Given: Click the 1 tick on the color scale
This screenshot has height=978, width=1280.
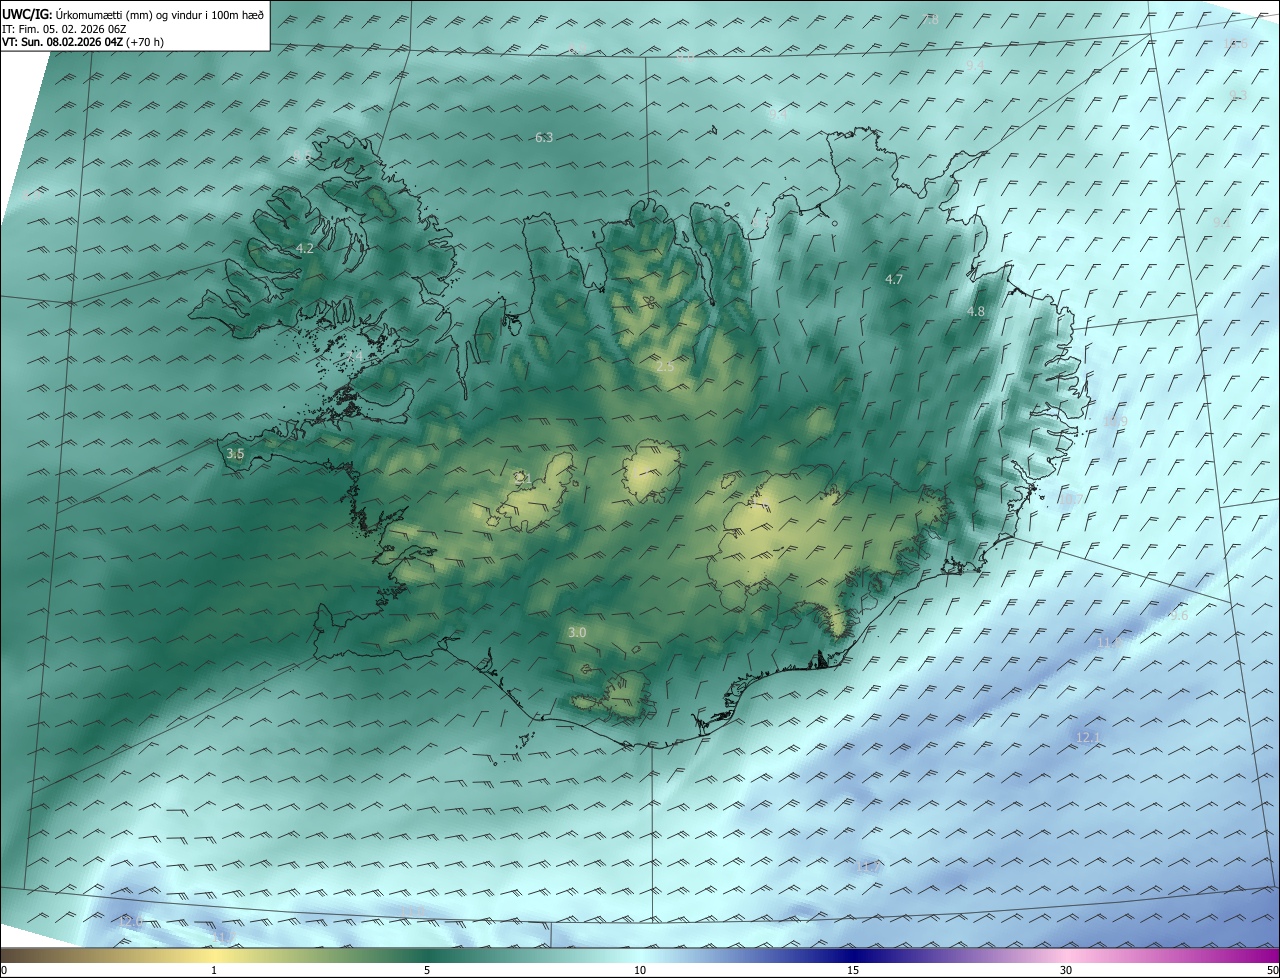Looking at the screenshot, I should tap(214, 970).
